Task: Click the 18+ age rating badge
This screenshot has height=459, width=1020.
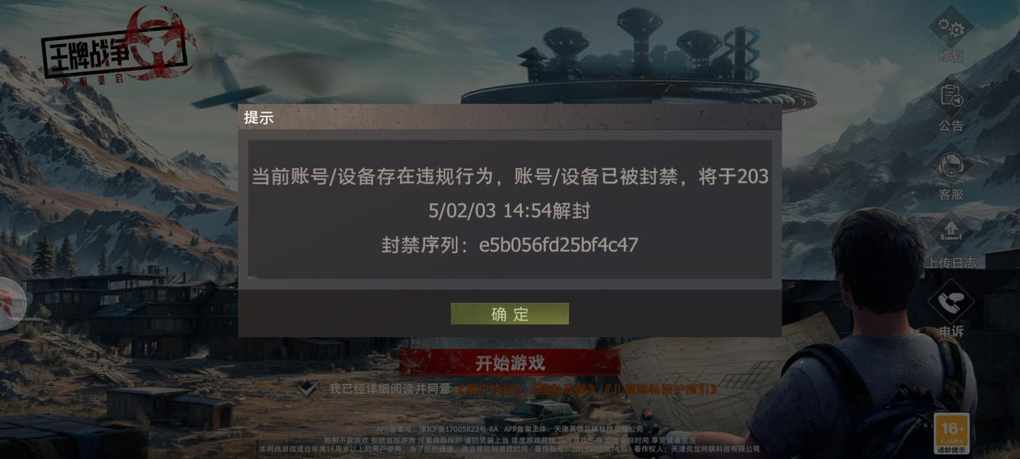Action: [951, 434]
